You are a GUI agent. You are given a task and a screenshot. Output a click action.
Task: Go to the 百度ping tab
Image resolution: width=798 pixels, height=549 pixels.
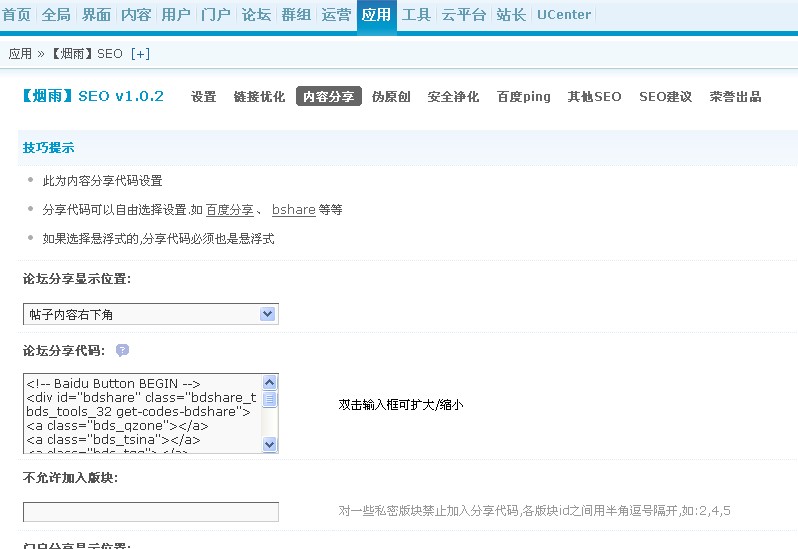(x=523, y=97)
